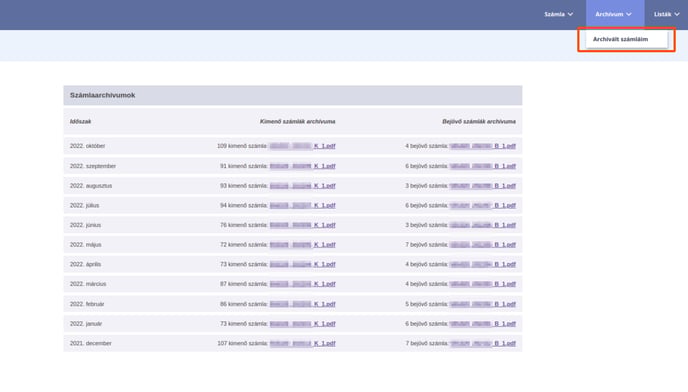The height and width of the screenshot is (392, 688).
Task: Open incoming invoice PDF for 2022. augusztus
Action: pos(483,186)
